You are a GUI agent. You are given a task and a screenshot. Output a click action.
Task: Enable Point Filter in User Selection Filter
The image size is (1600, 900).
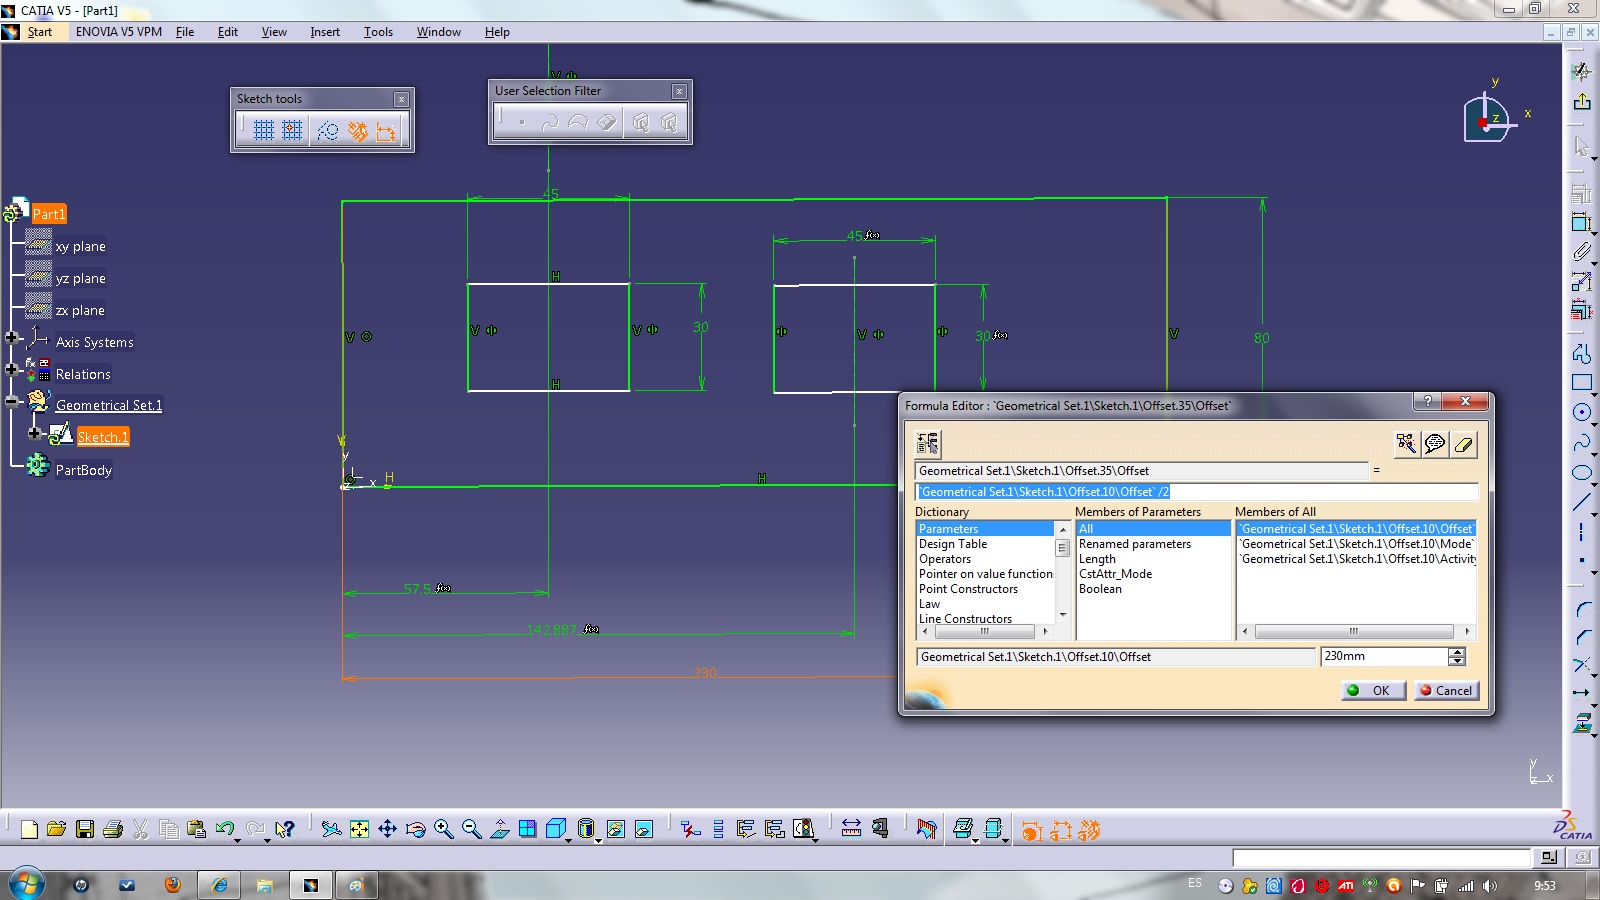[x=521, y=122]
